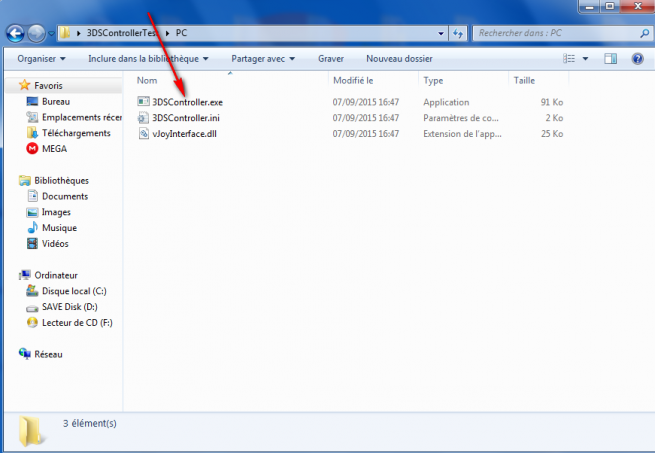Open the MEGA favorite link
The image size is (655, 453).
coord(54,149)
